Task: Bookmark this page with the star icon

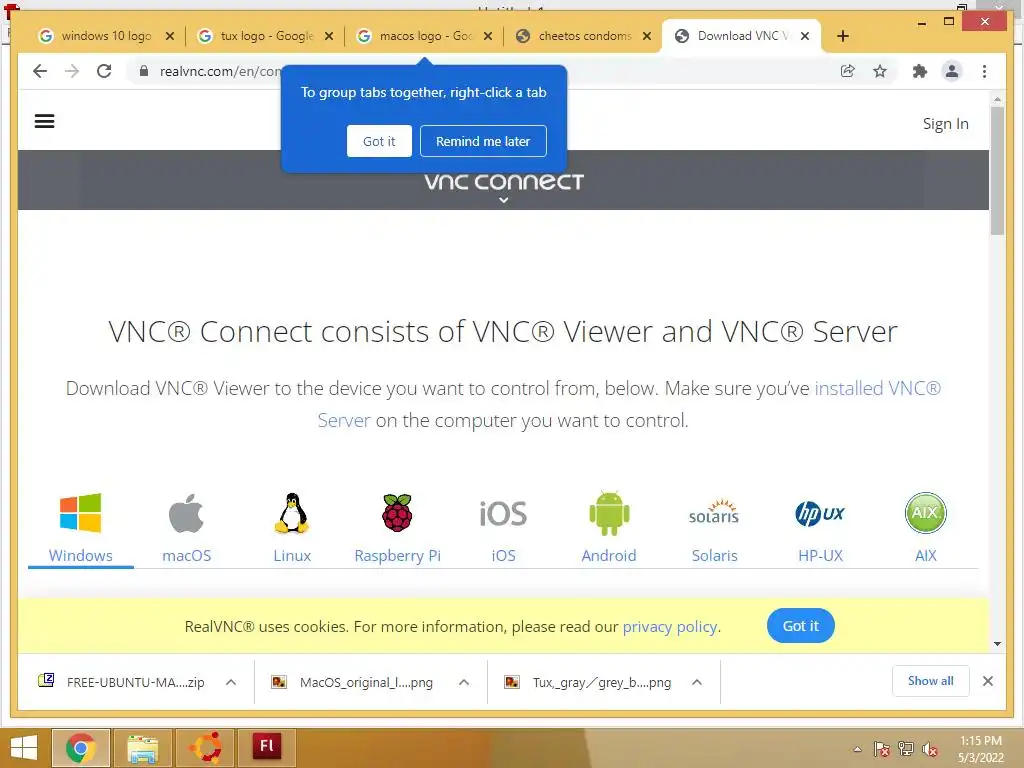Action: pos(880,71)
